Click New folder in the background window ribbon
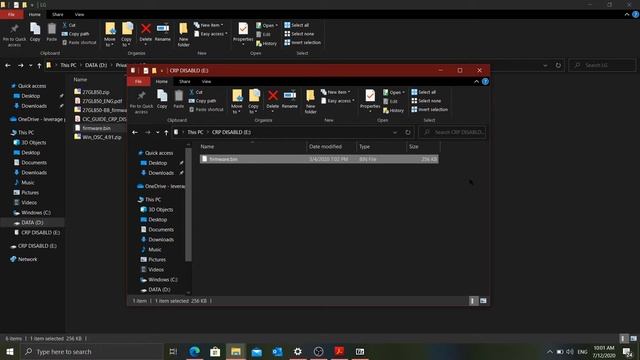The image size is (640, 360). click(x=183, y=34)
